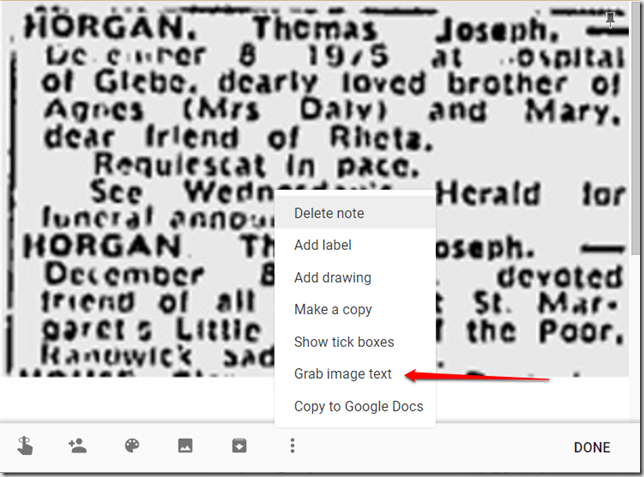Open the colour palette icon
Viewport: 644px width, 477px height.
point(132,445)
